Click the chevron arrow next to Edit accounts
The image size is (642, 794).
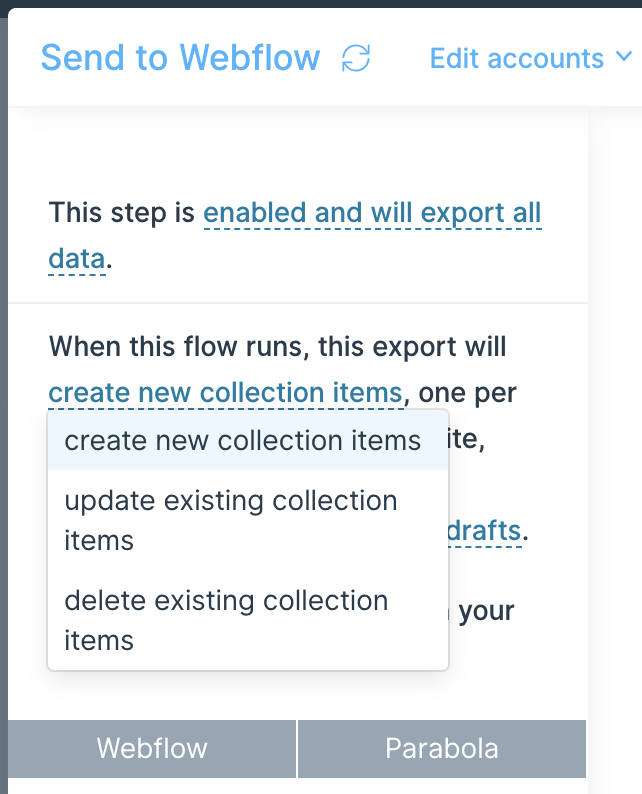(624, 56)
